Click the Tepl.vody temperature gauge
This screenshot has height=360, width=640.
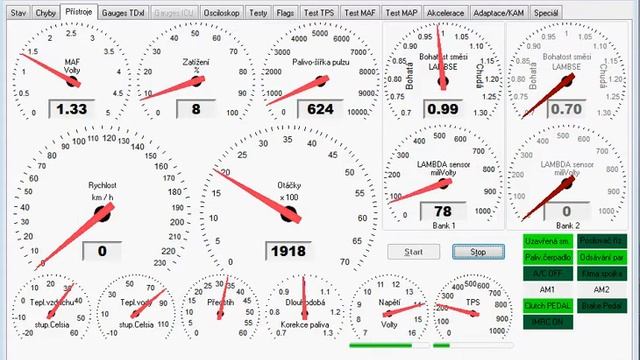click(x=136, y=308)
